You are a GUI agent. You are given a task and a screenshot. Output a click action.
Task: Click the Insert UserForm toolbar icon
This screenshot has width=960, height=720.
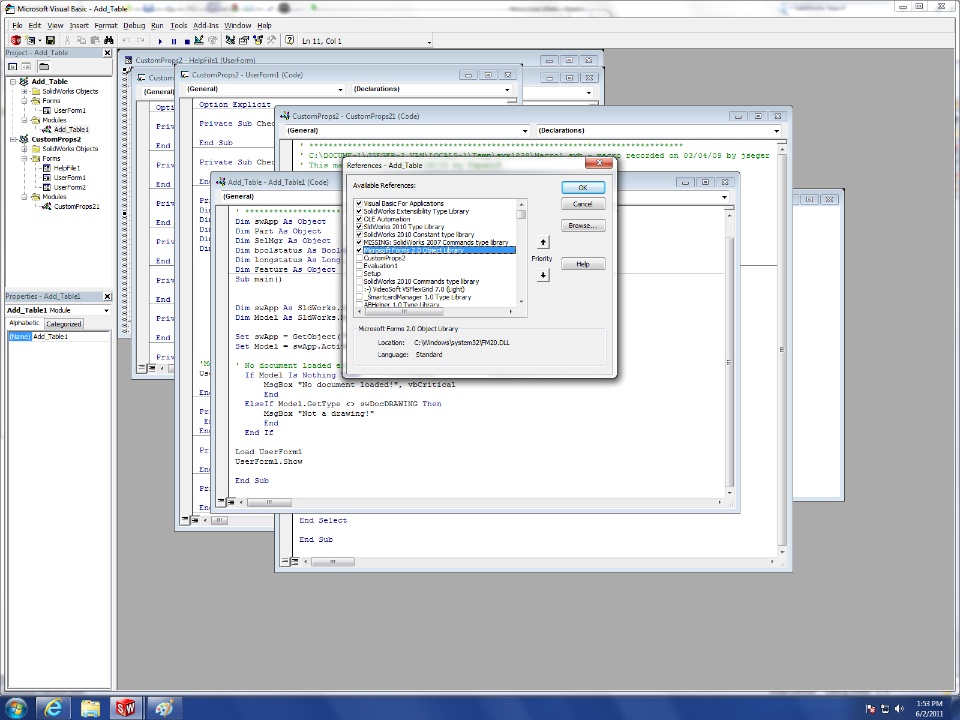pos(29,40)
